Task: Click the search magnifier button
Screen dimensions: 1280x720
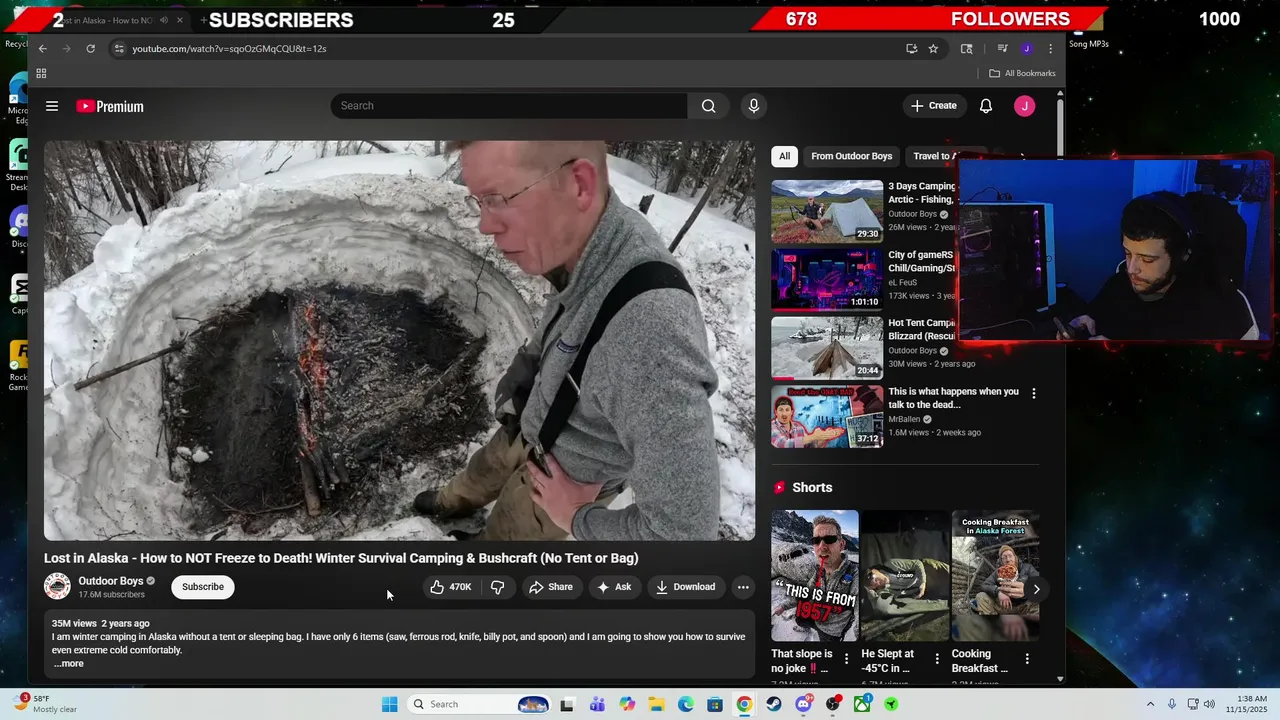Action: 708,106
